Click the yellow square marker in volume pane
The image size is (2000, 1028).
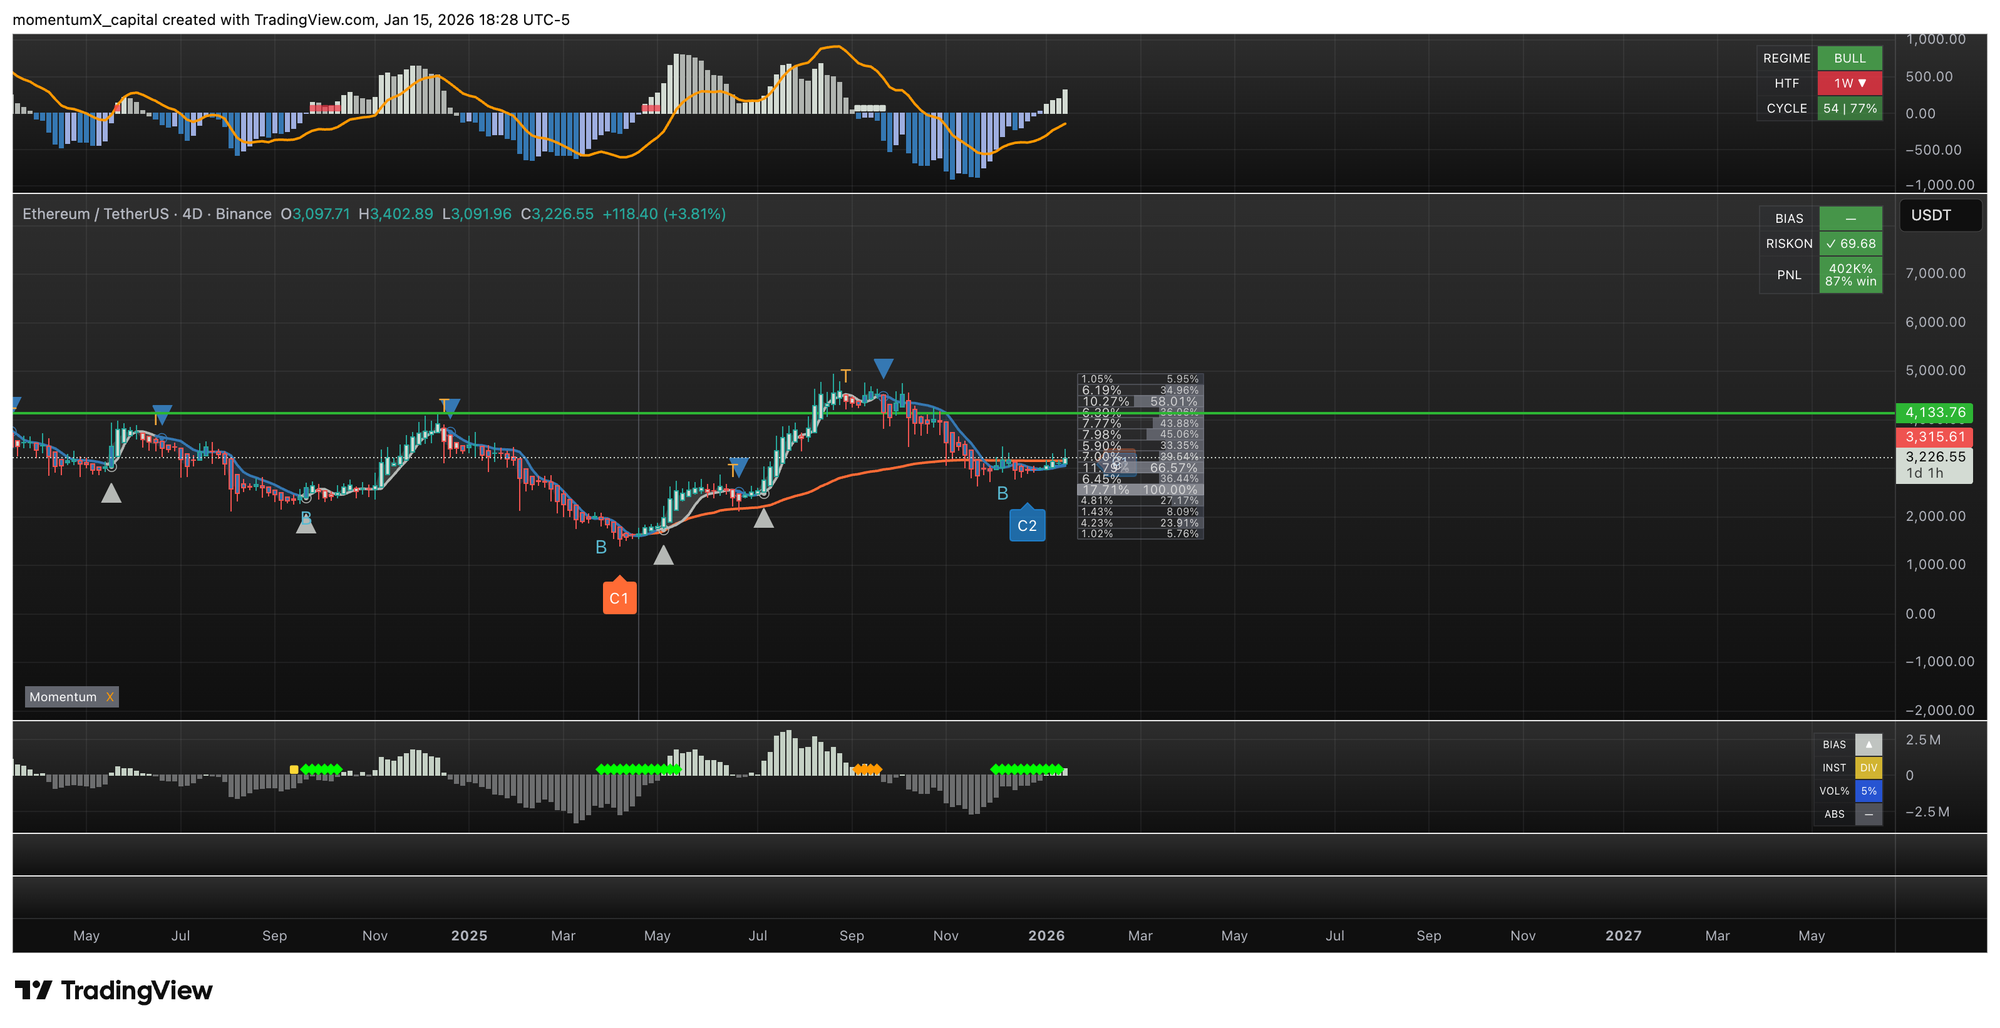(x=294, y=769)
